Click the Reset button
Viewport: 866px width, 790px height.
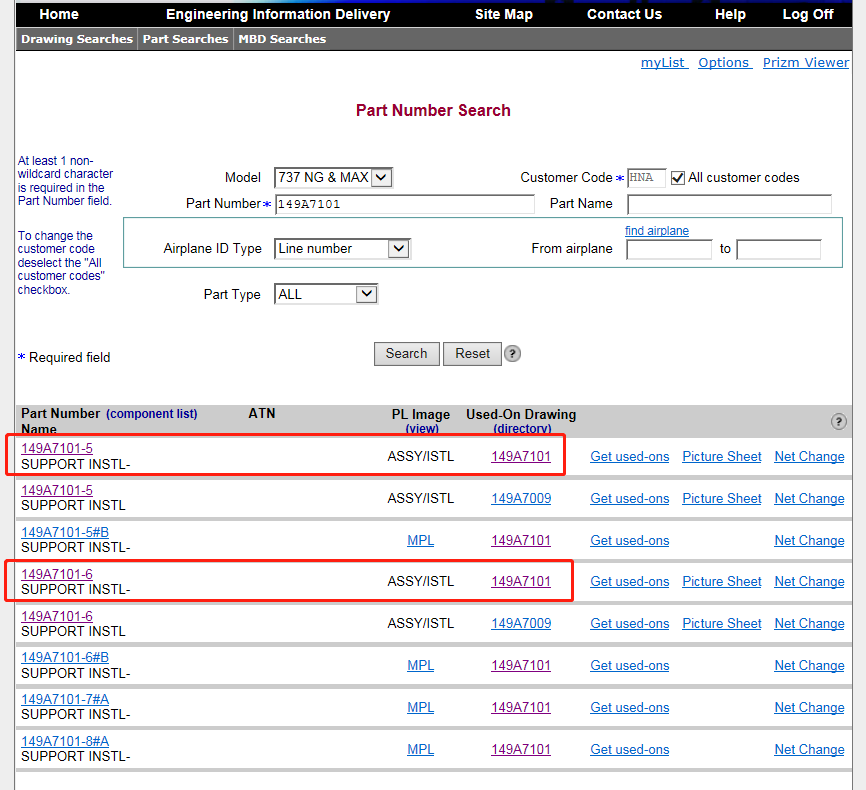click(472, 354)
